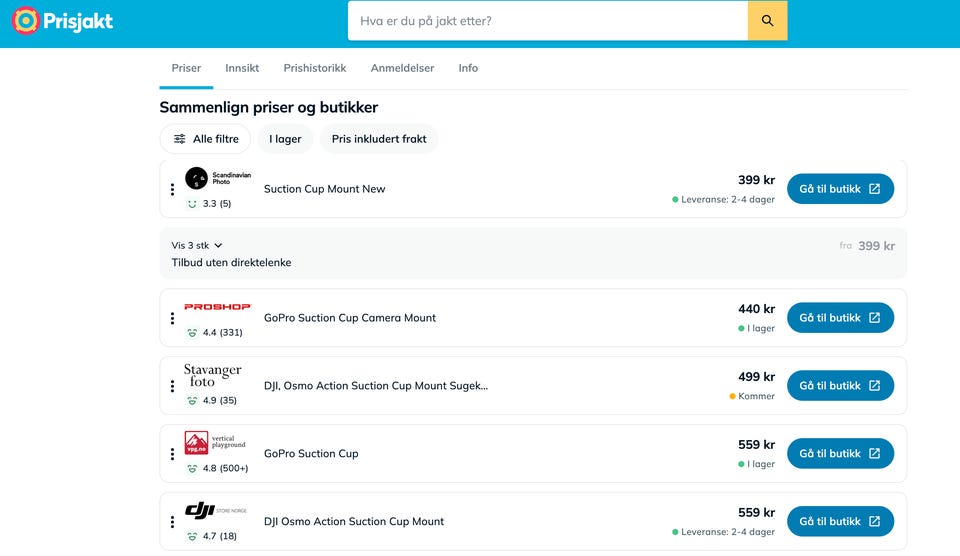Open the Alle filtre filter button
This screenshot has width=960, height=556.
[x=206, y=139]
